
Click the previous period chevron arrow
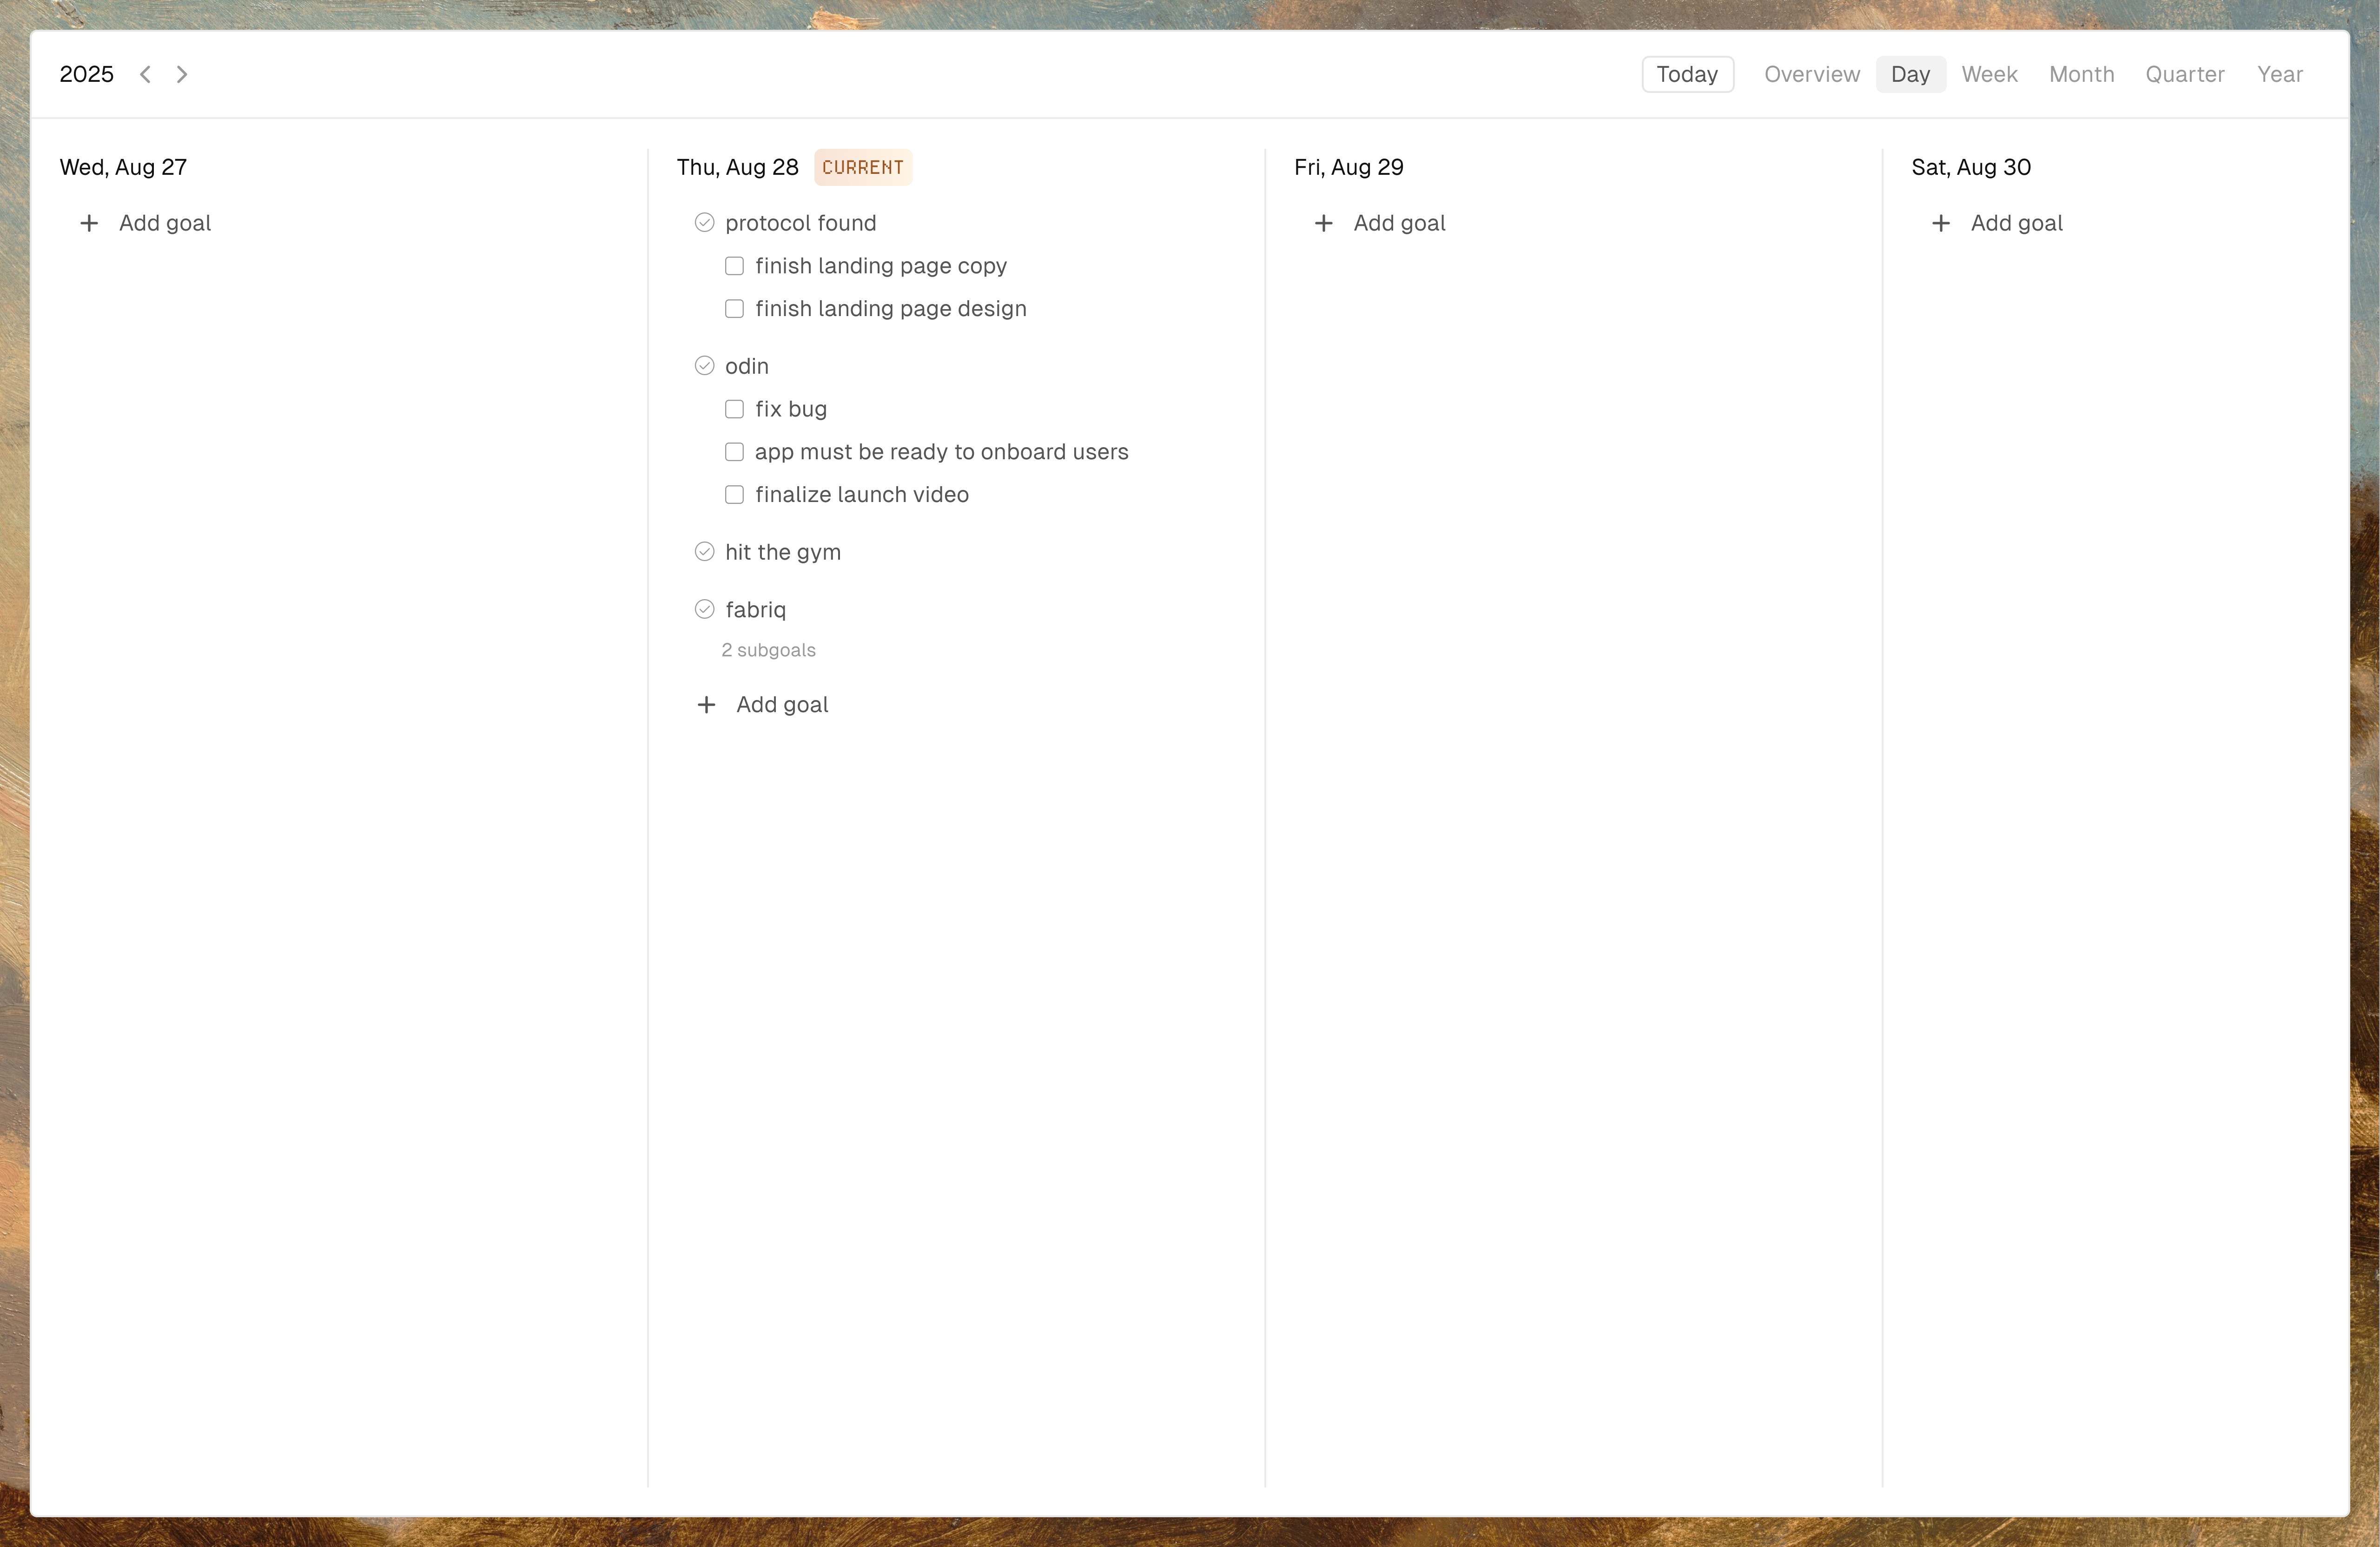click(x=145, y=74)
